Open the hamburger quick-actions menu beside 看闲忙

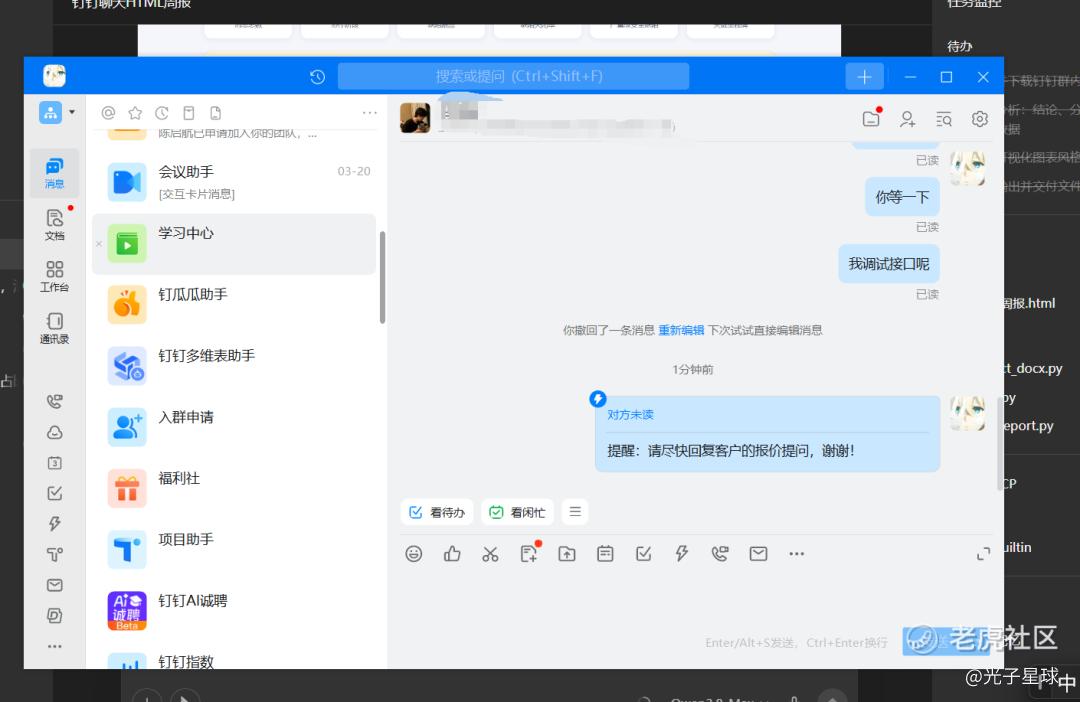[x=575, y=512]
